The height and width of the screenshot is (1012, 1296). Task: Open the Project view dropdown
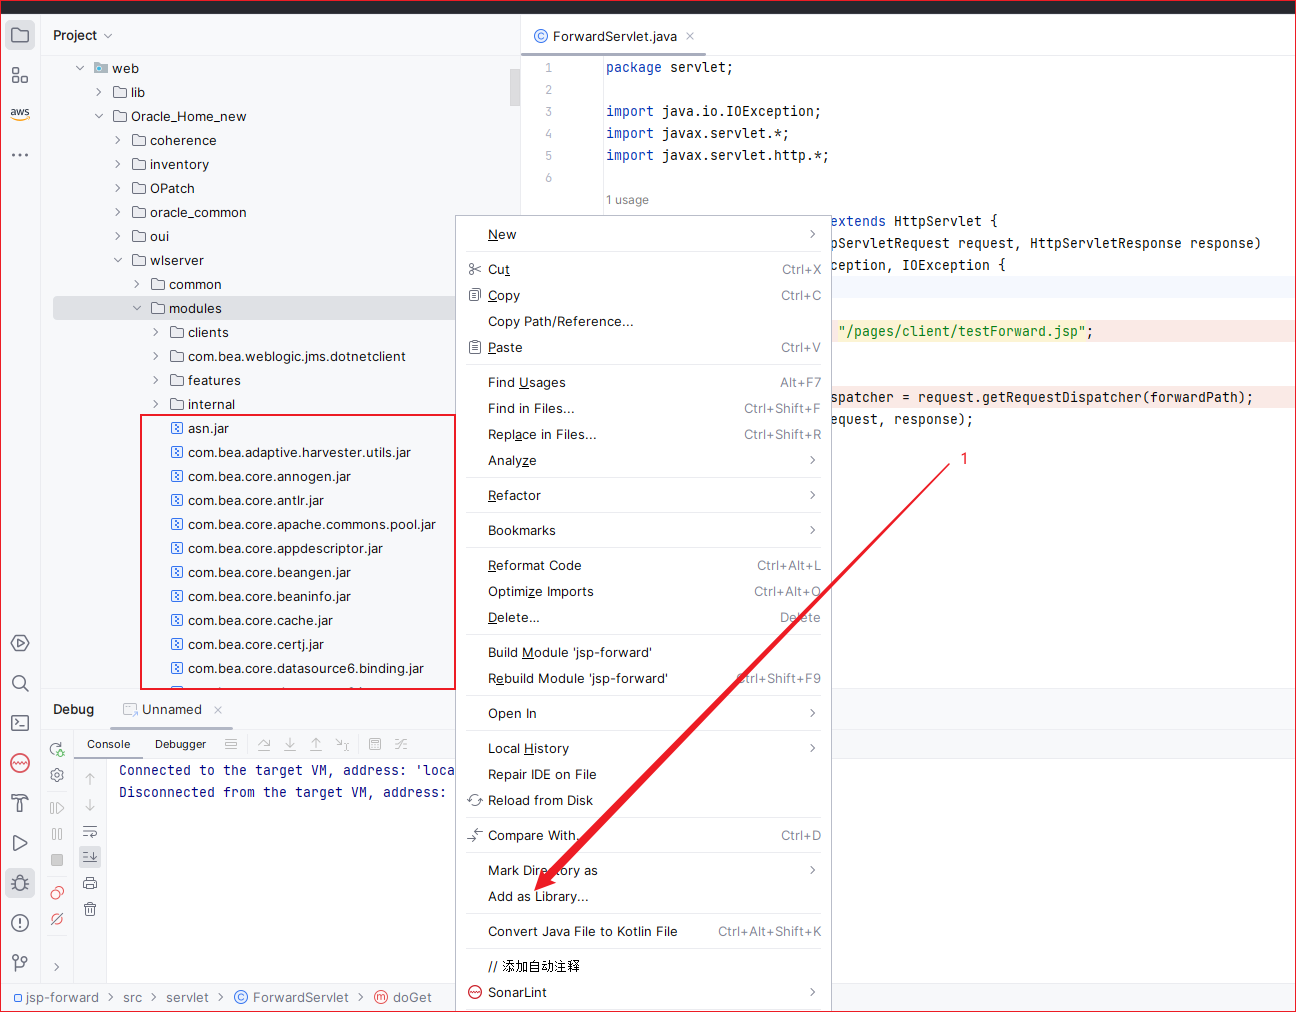pos(82,35)
